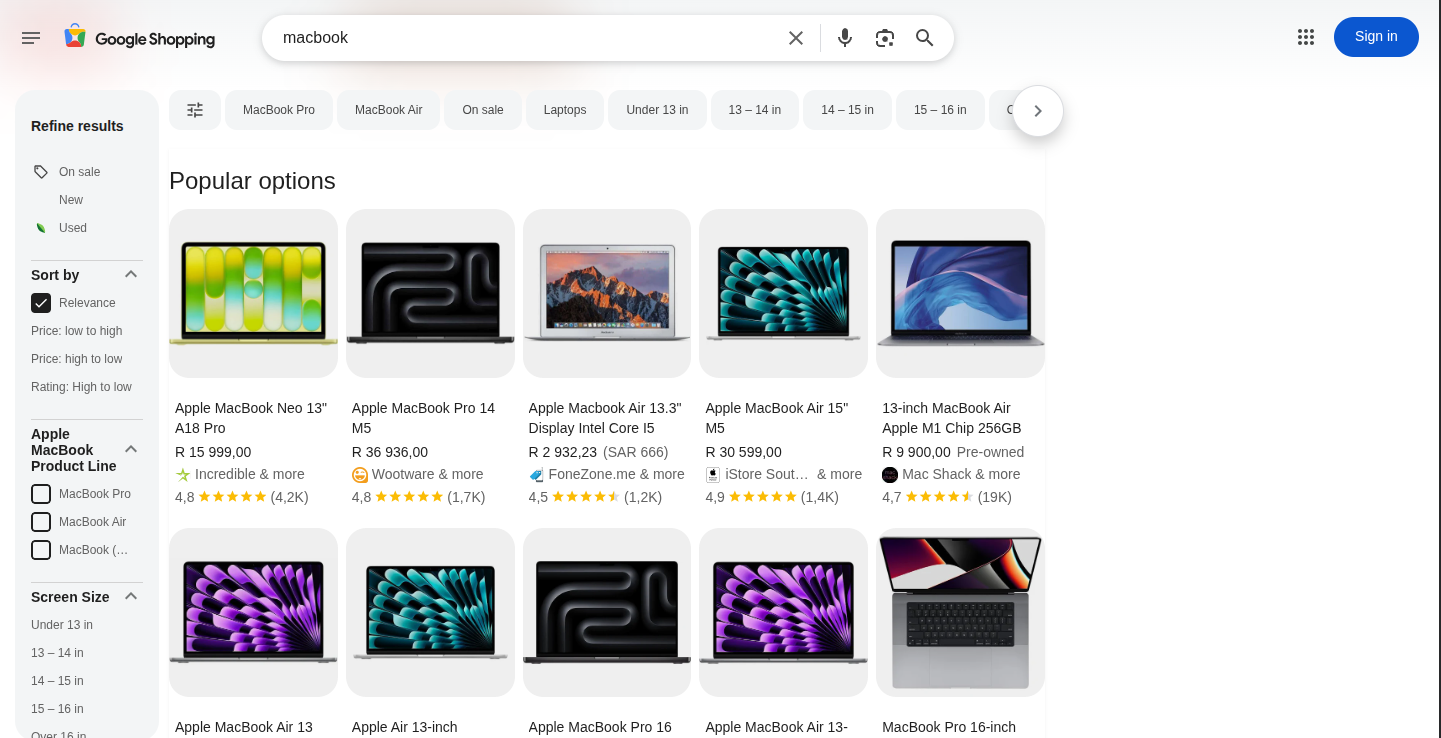
Task: Click the 4,7 rating stars (19K)
Action: pyautogui.click(x=939, y=497)
